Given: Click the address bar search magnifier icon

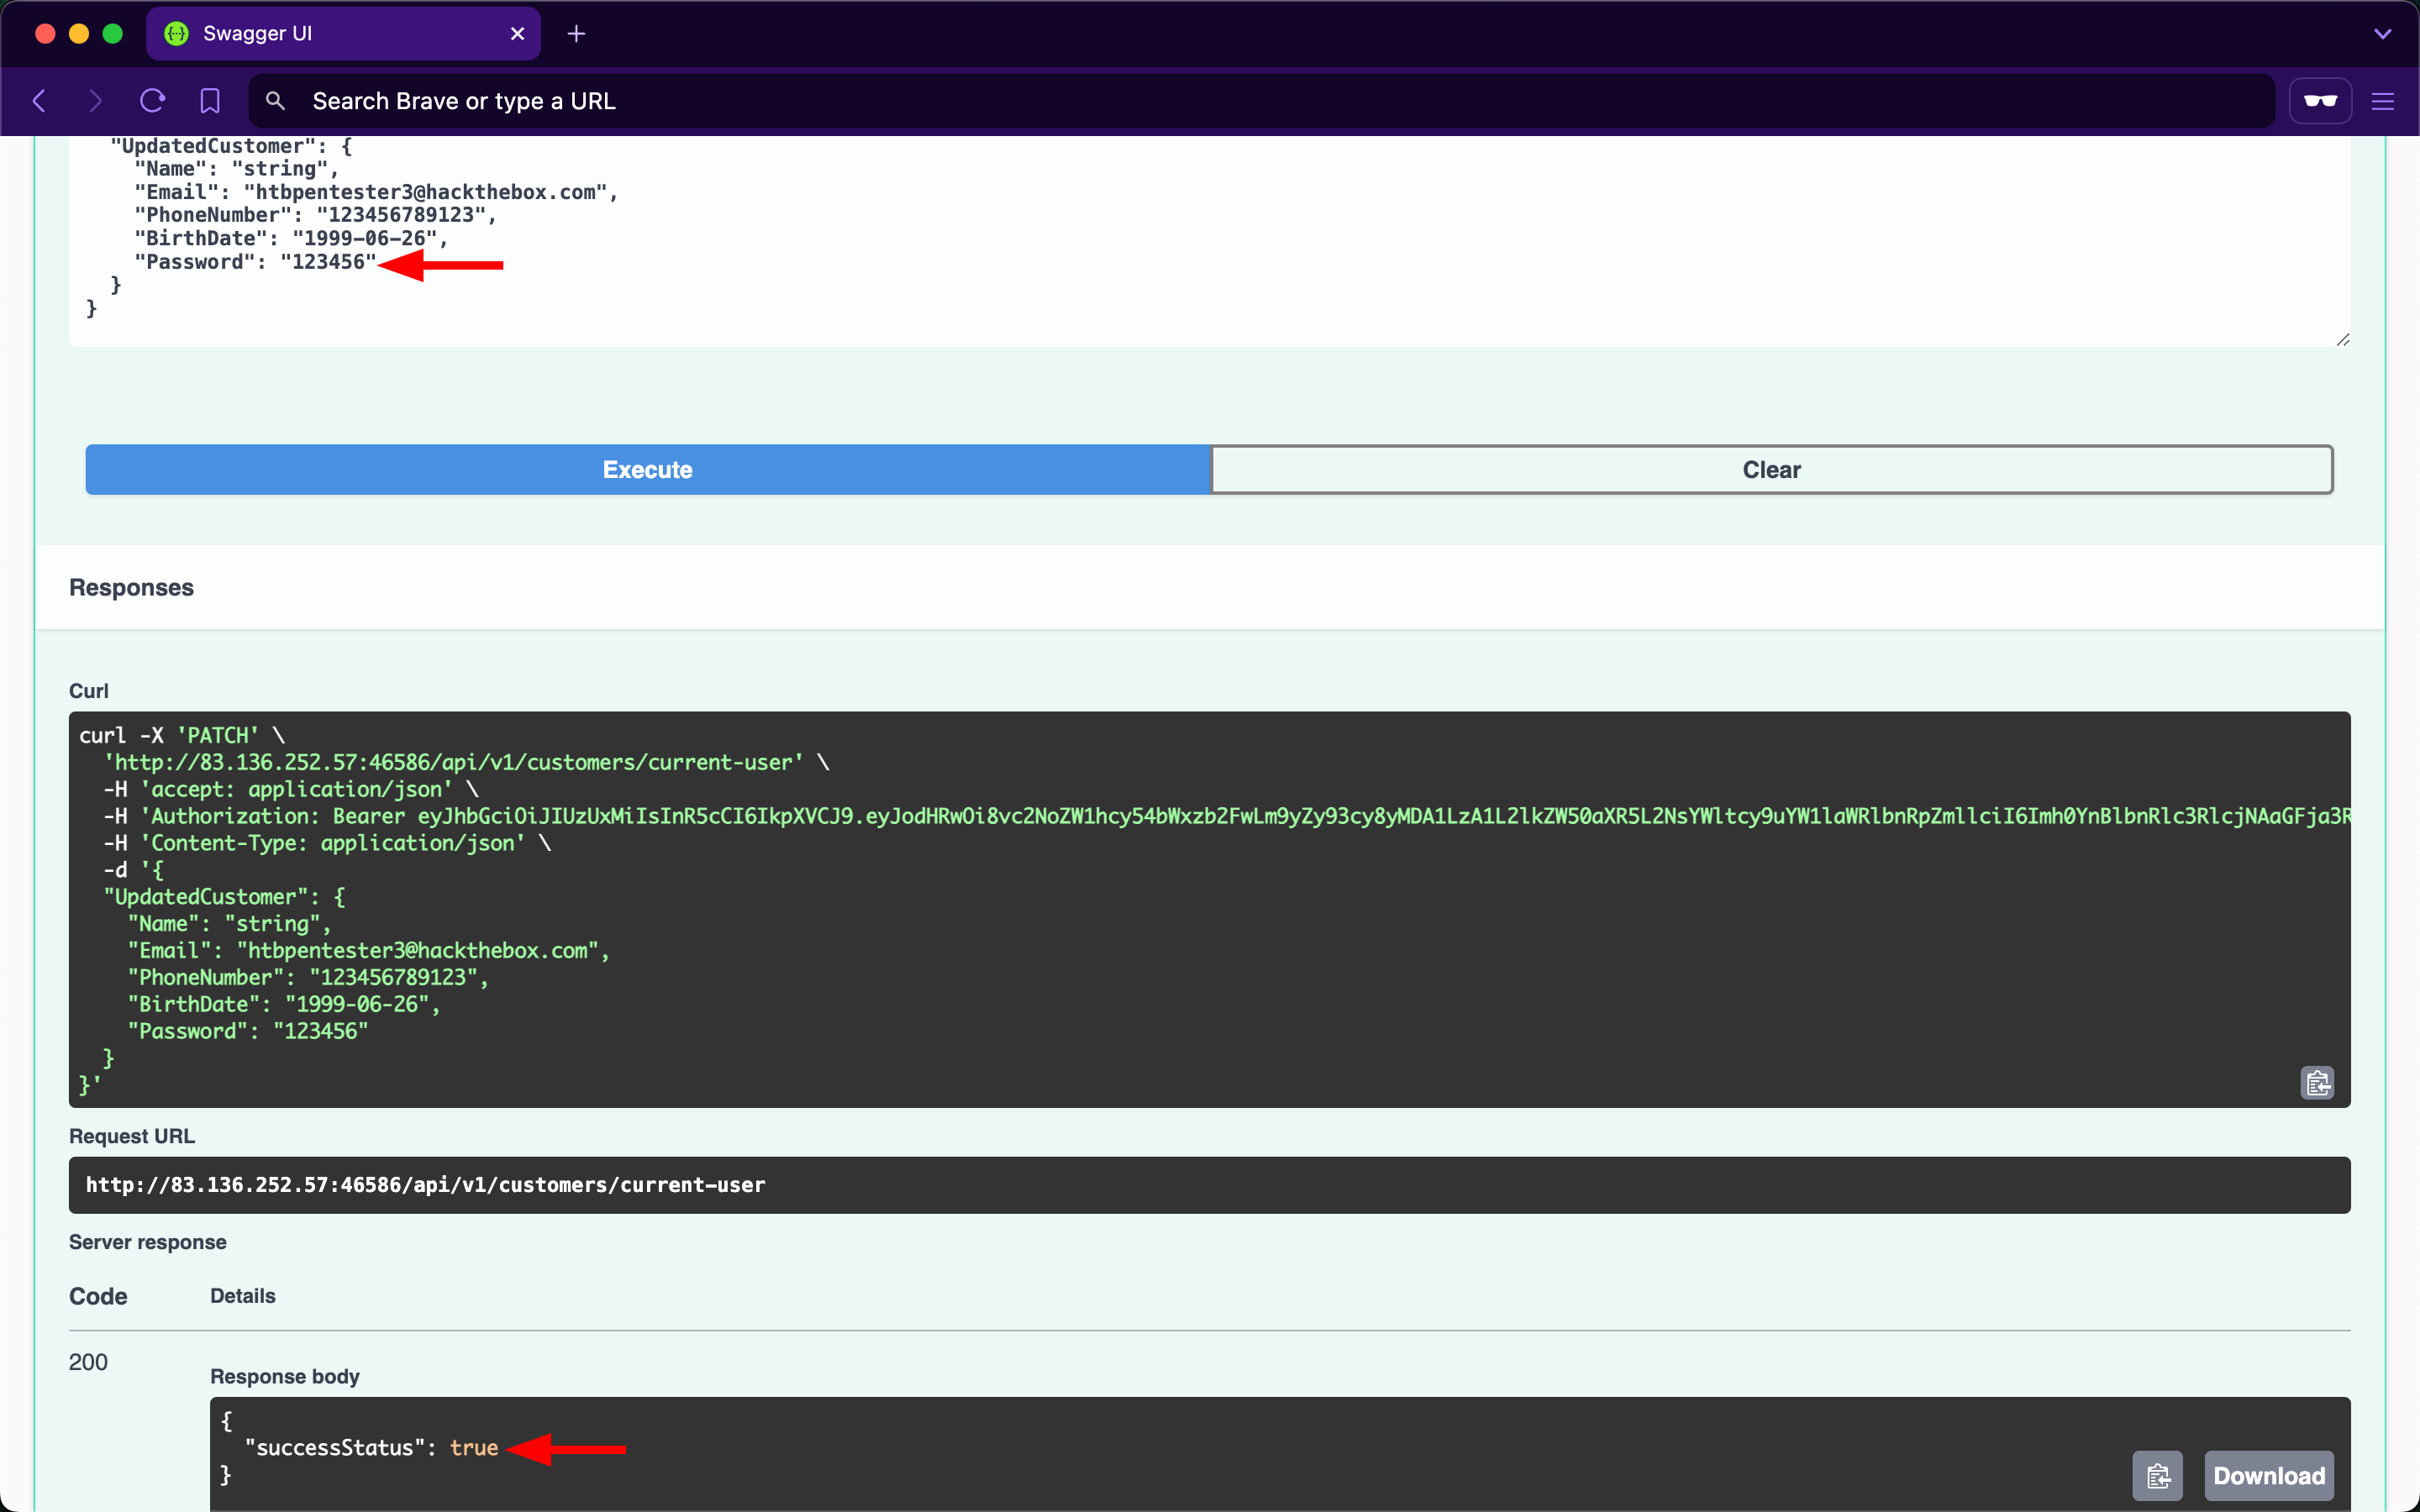Looking at the screenshot, I should [x=275, y=101].
